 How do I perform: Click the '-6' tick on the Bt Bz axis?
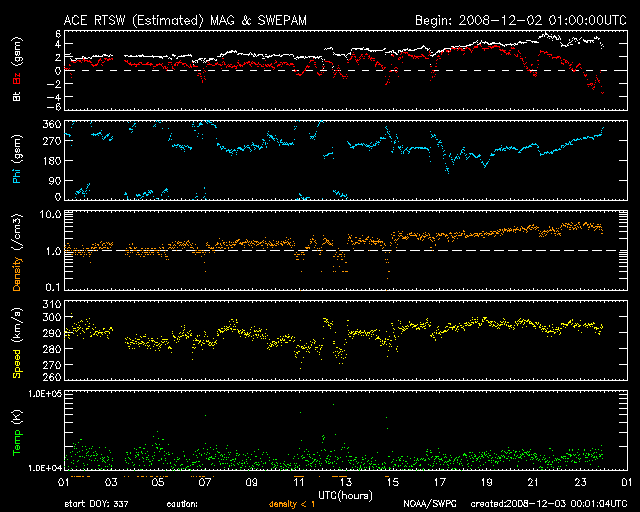click(55, 107)
